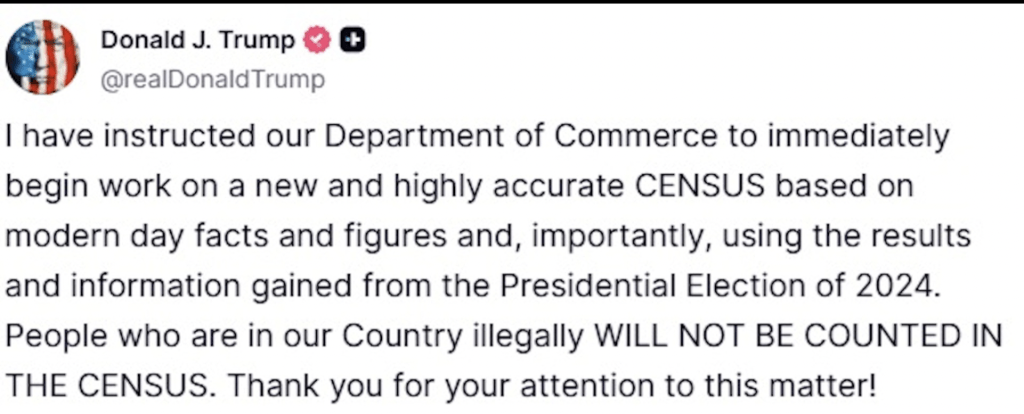
Task: Click the black plus badge icon
Action: pyautogui.click(x=353, y=40)
